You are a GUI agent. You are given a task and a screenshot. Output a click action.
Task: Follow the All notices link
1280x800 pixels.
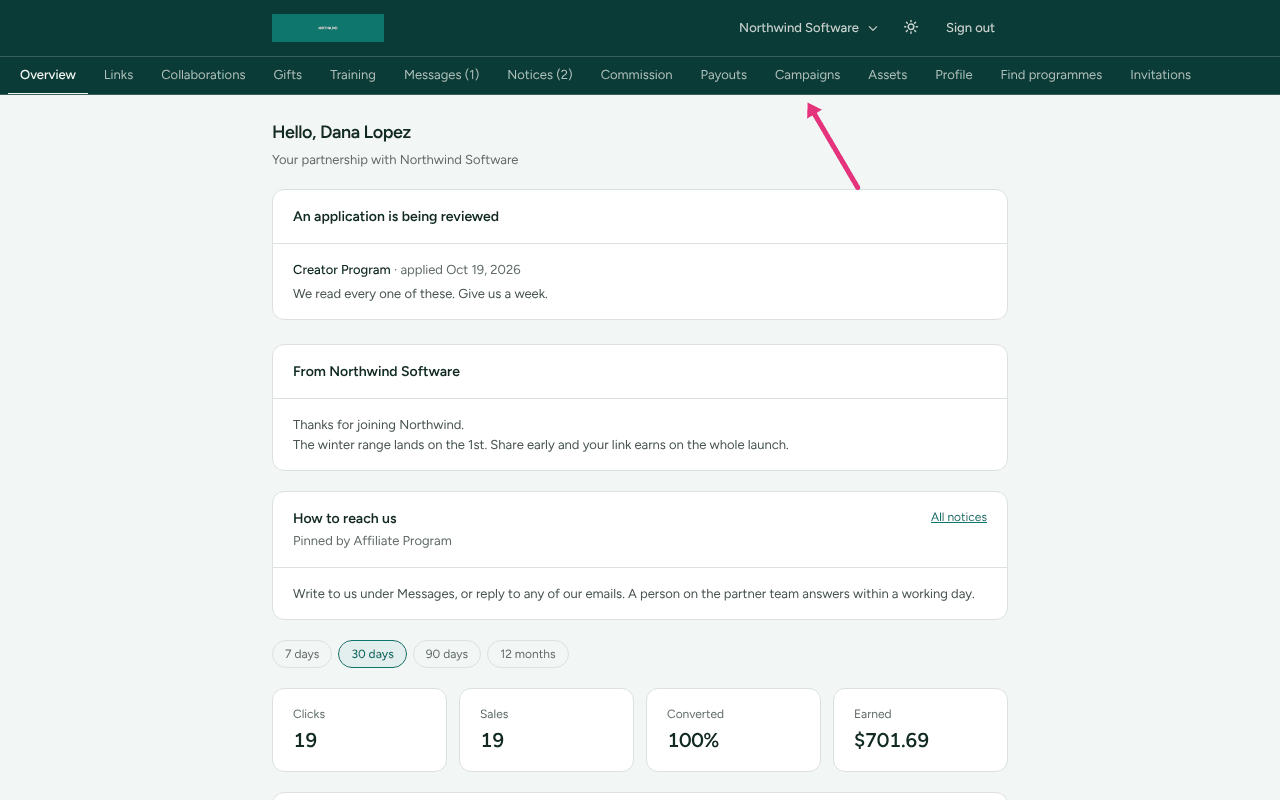pyautogui.click(x=959, y=517)
